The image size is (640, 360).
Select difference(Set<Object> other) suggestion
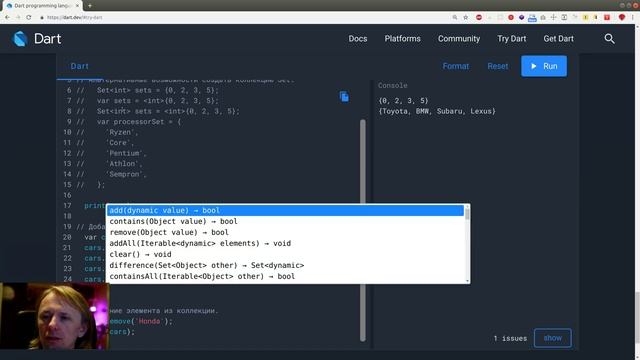click(x=285, y=265)
